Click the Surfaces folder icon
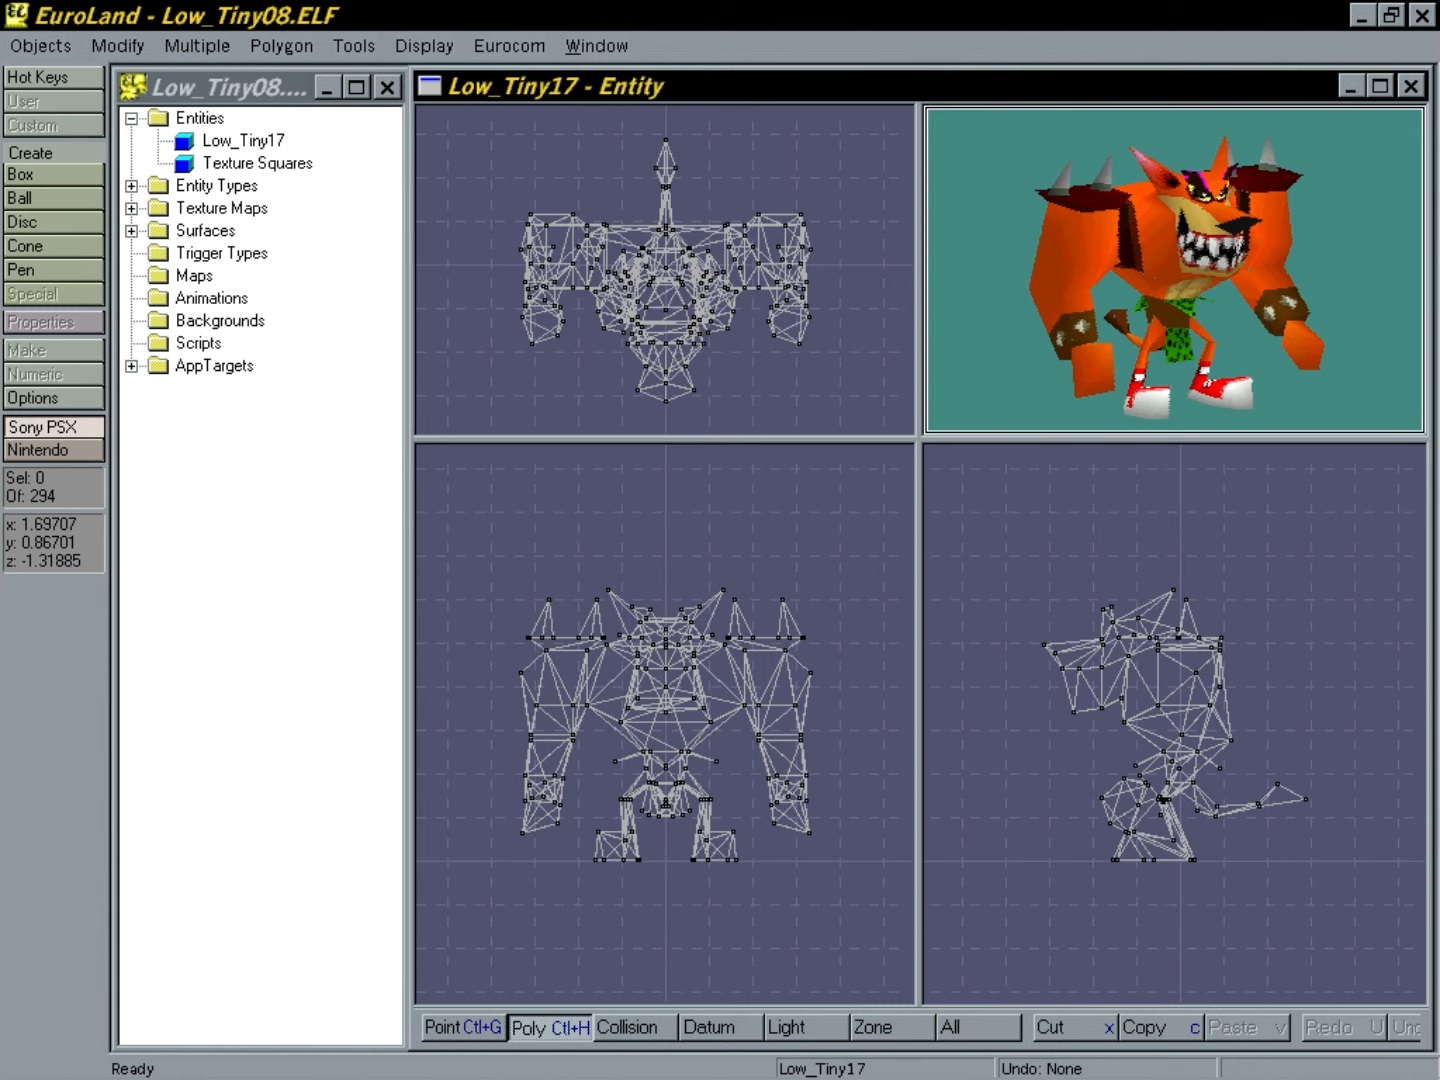 coord(158,231)
